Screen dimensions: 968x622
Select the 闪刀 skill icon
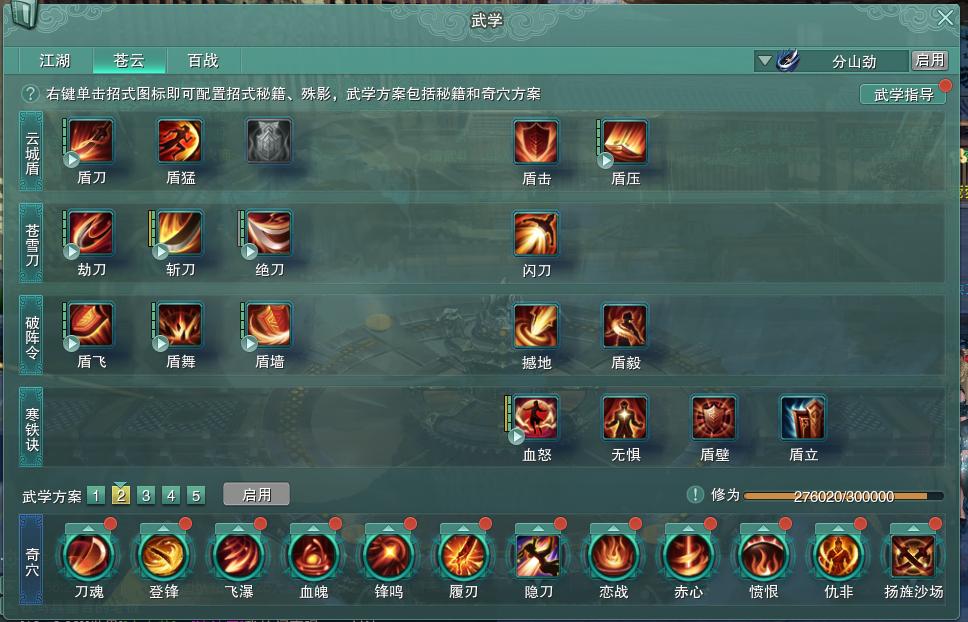(536, 233)
